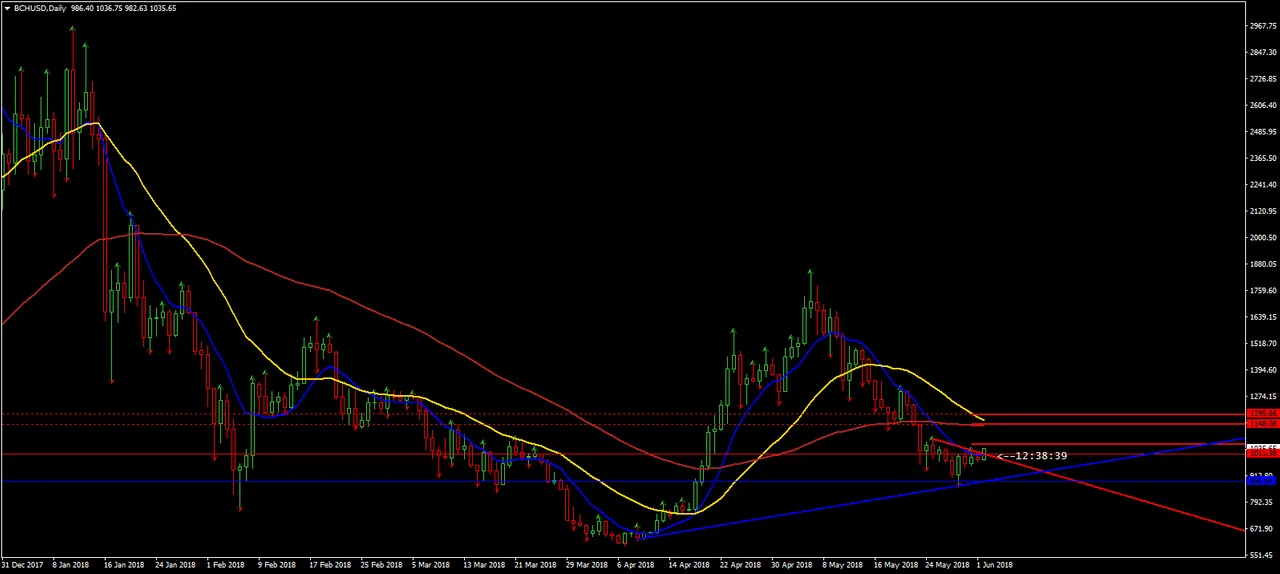Select the red price level label 1148.06
This screenshot has width=1280, height=574.
(1261, 424)
